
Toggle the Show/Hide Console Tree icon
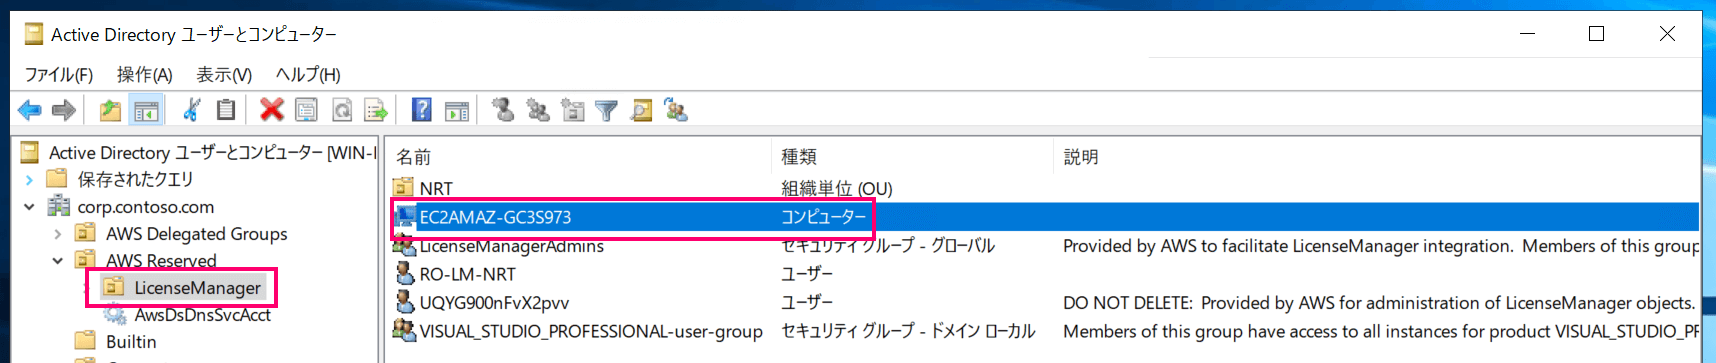[x=146, y=110]
